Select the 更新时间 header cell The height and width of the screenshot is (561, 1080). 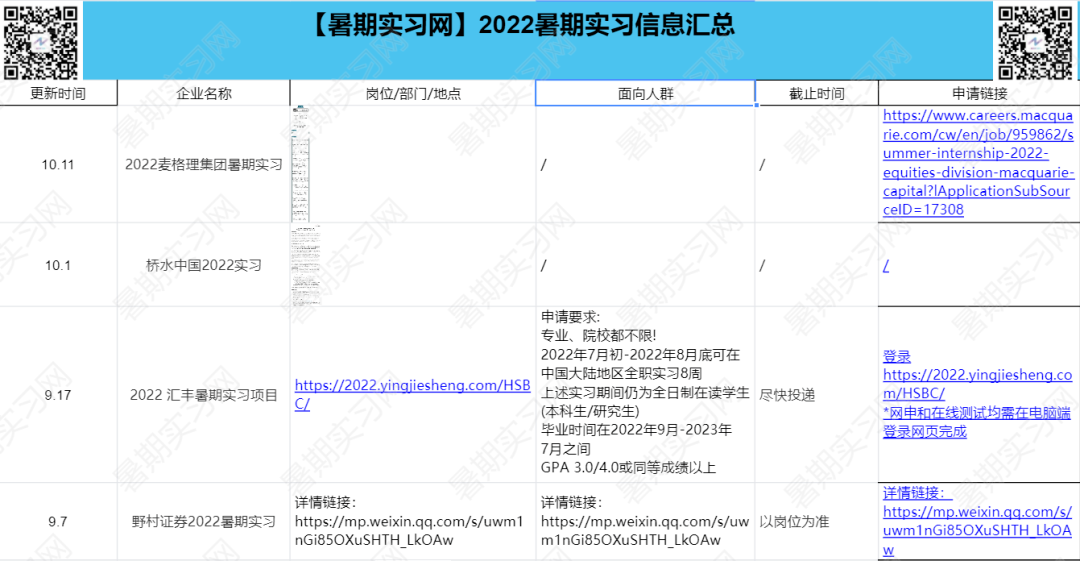tap(58, 94)
